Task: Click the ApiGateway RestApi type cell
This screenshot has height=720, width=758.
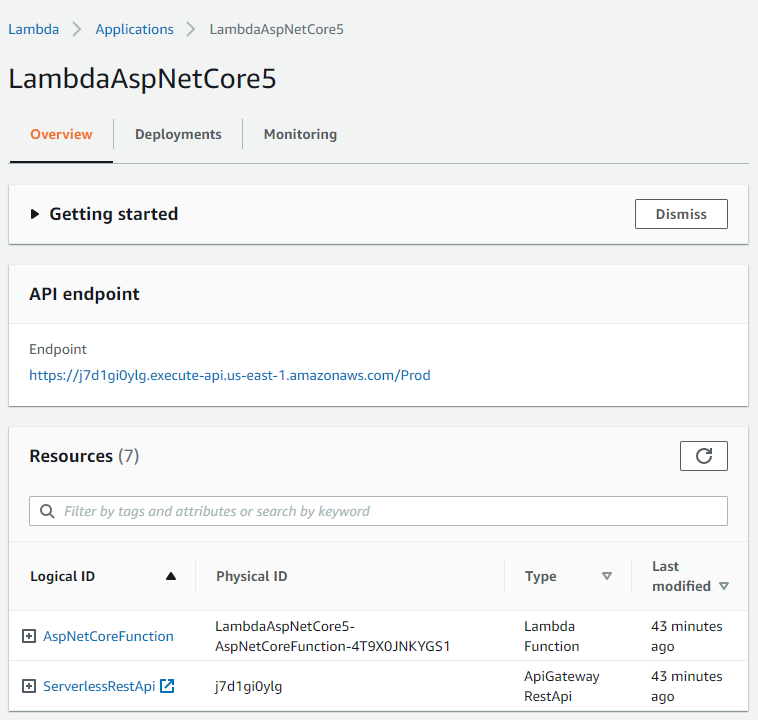Action: (562, 686)
